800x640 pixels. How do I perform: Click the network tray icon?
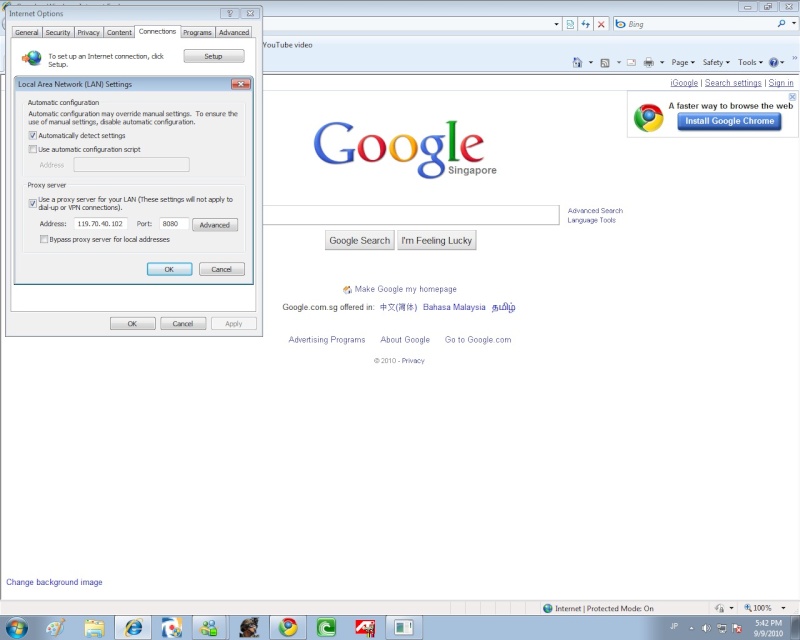721,628
